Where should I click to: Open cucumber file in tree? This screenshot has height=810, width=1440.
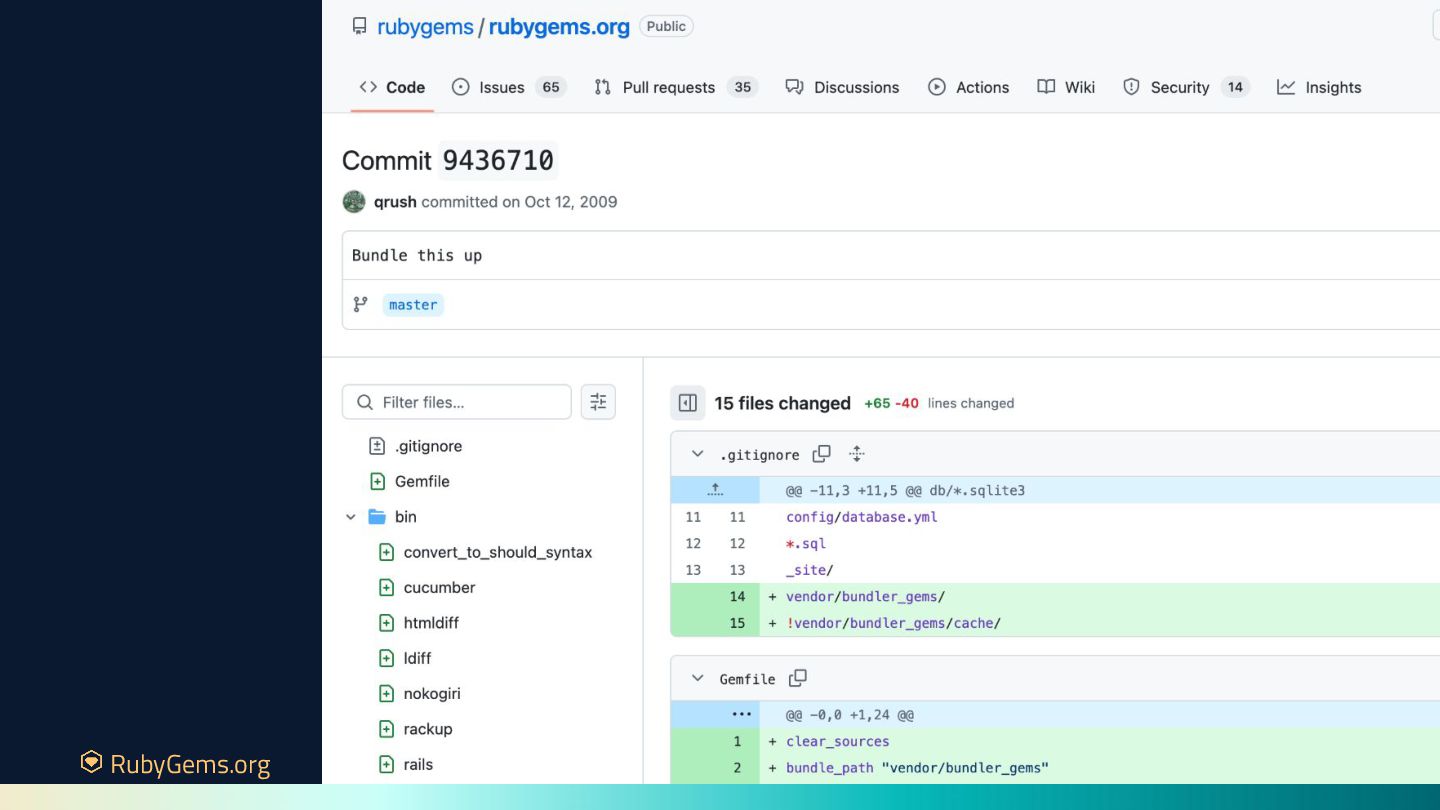click(x=439, y=587)
